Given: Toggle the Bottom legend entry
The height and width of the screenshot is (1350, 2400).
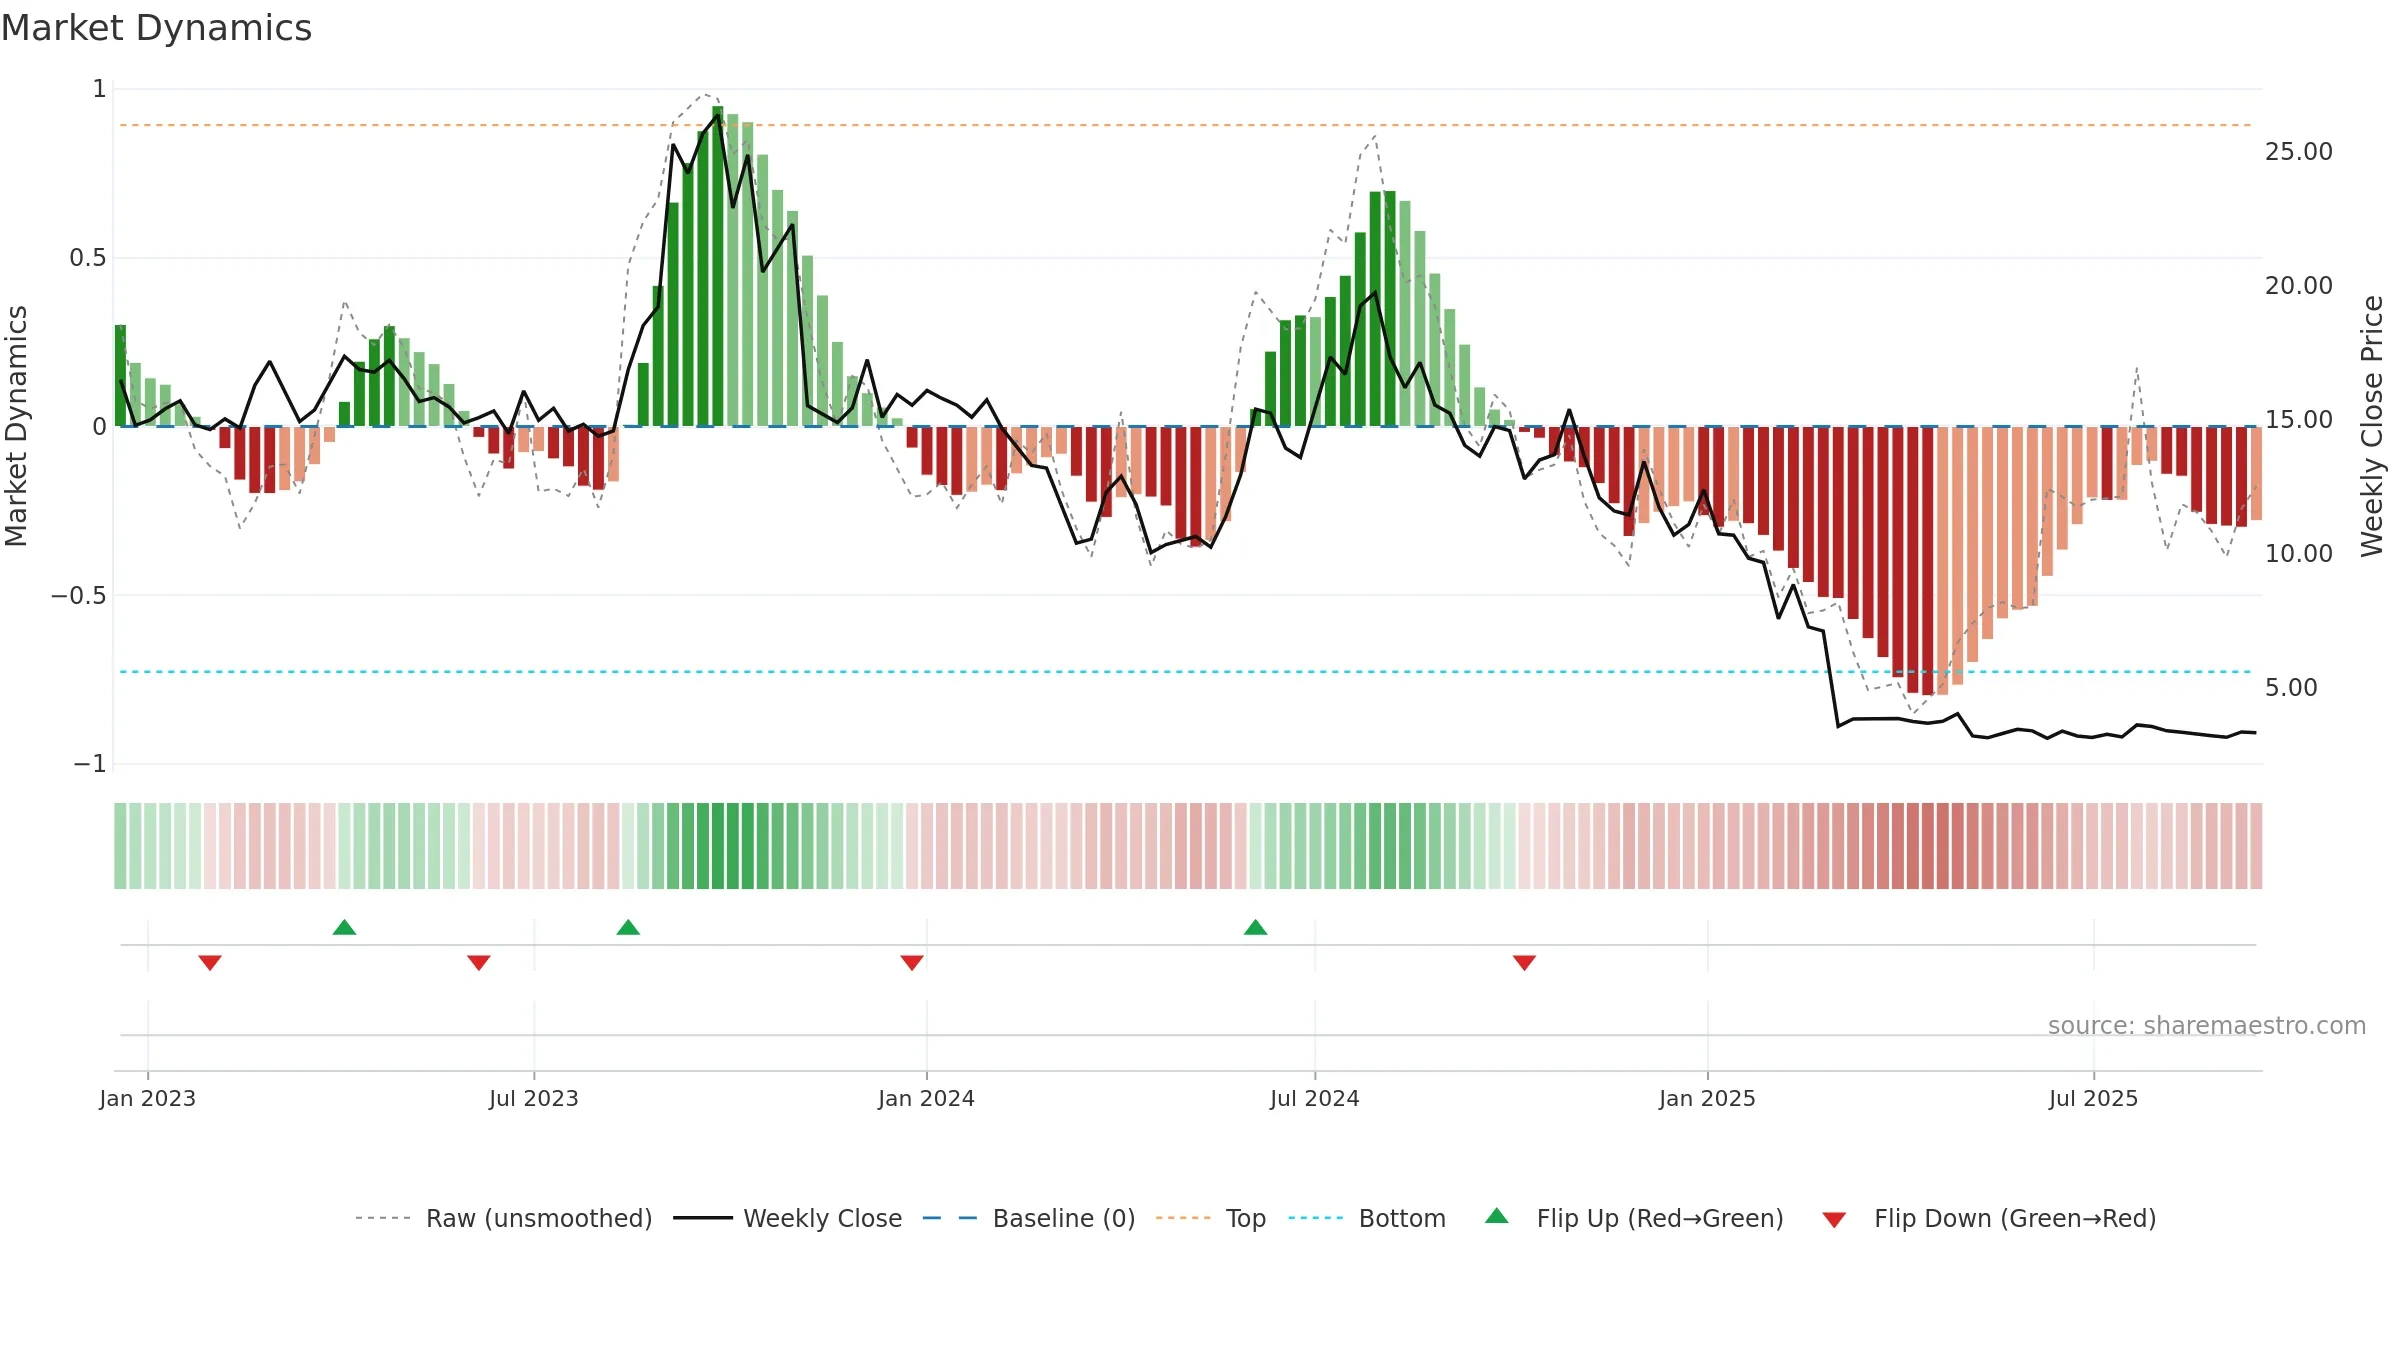Looking at the screenshot, I should tap(1367, 1218).
